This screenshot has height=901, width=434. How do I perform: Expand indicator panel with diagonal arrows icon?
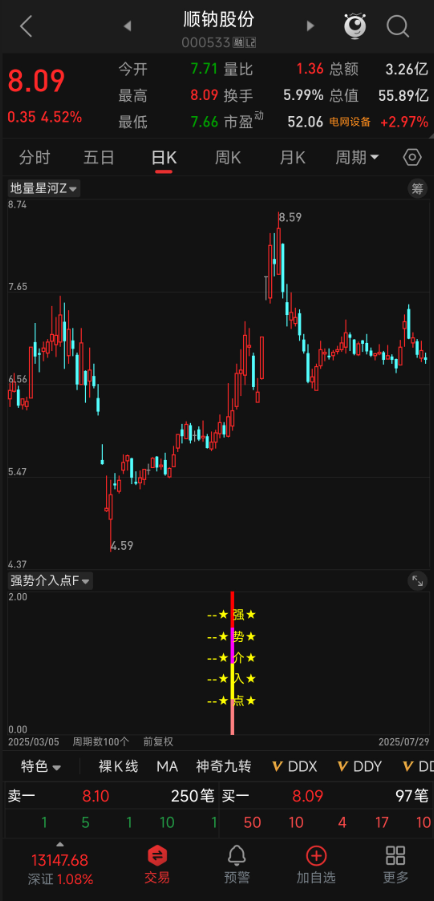click(417, 581)
